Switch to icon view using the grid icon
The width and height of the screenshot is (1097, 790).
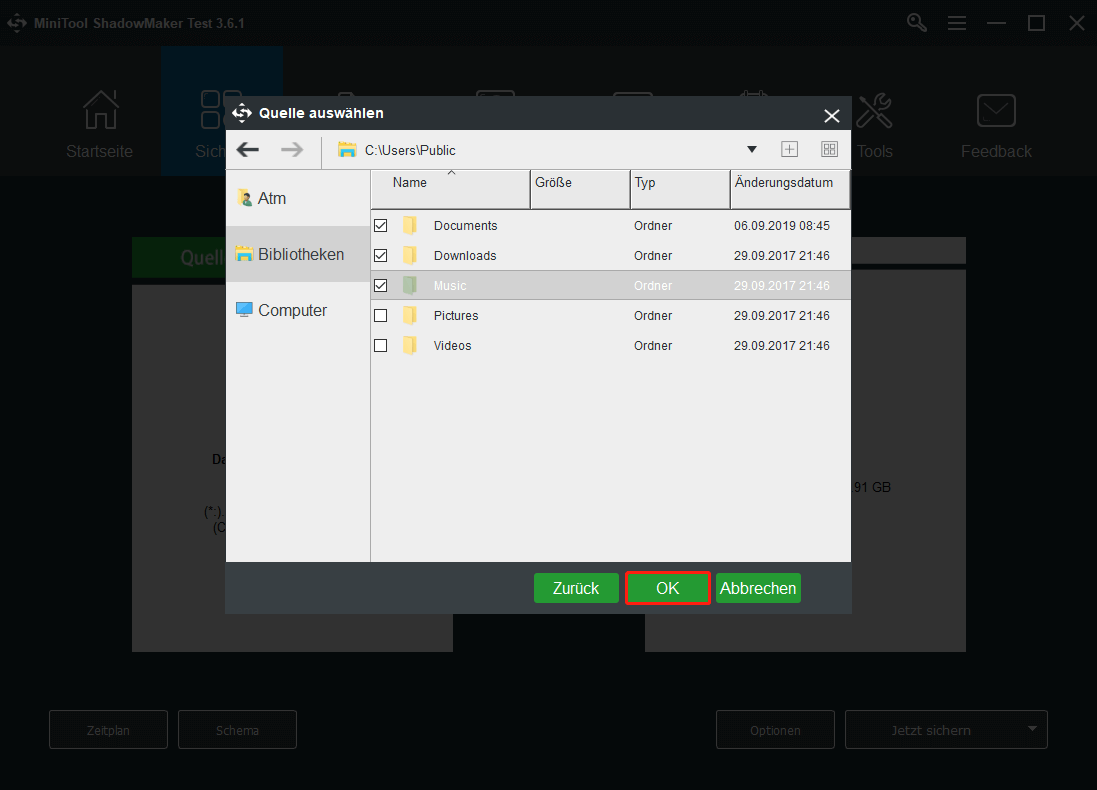[x=829, y=148]
